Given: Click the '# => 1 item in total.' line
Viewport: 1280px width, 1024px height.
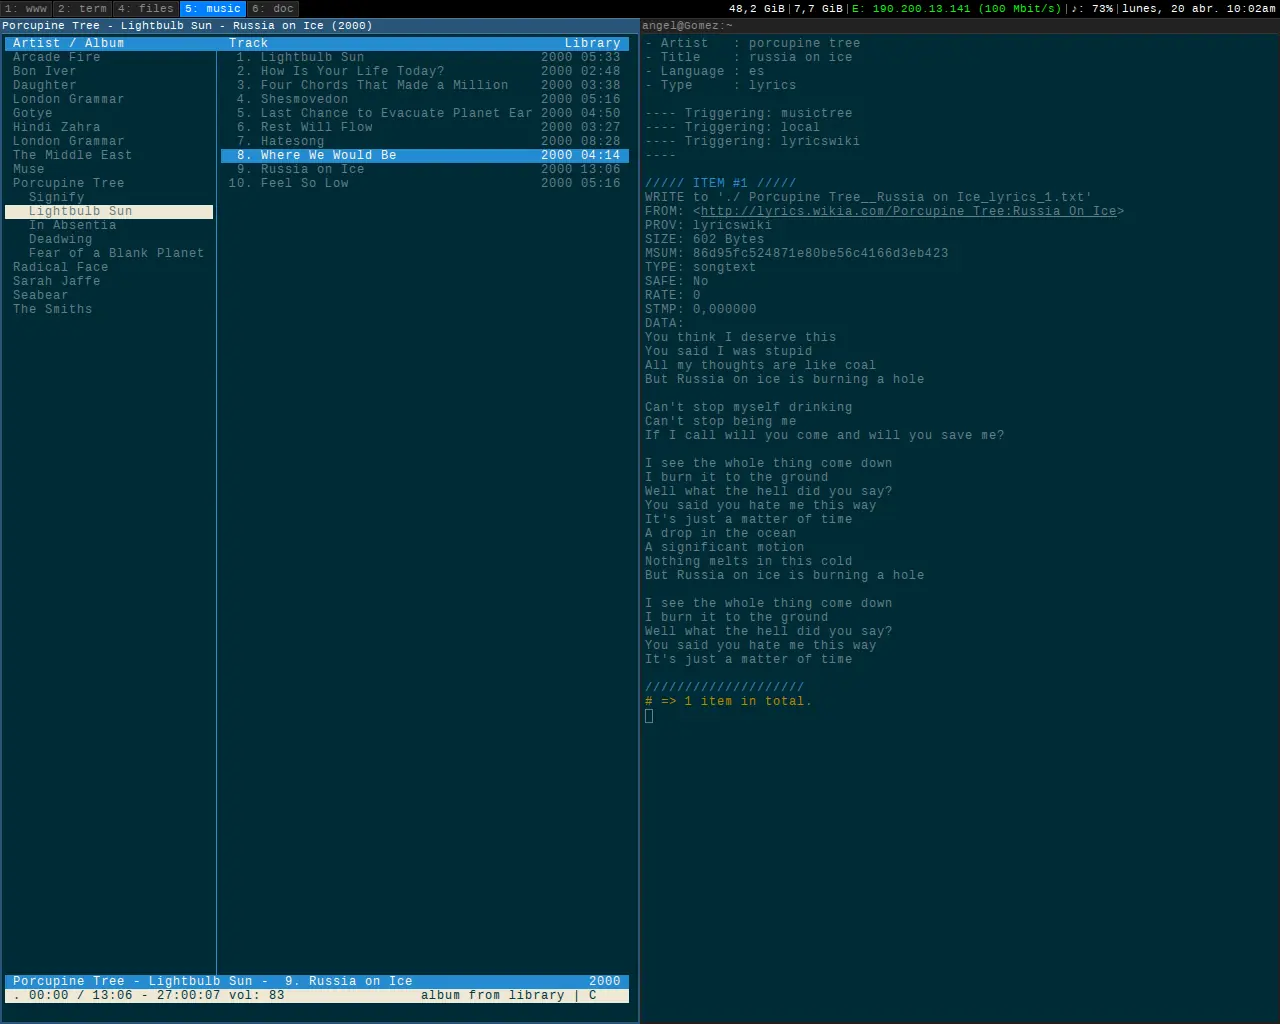Looking at the screenshot, I should [x=729, y=701].
